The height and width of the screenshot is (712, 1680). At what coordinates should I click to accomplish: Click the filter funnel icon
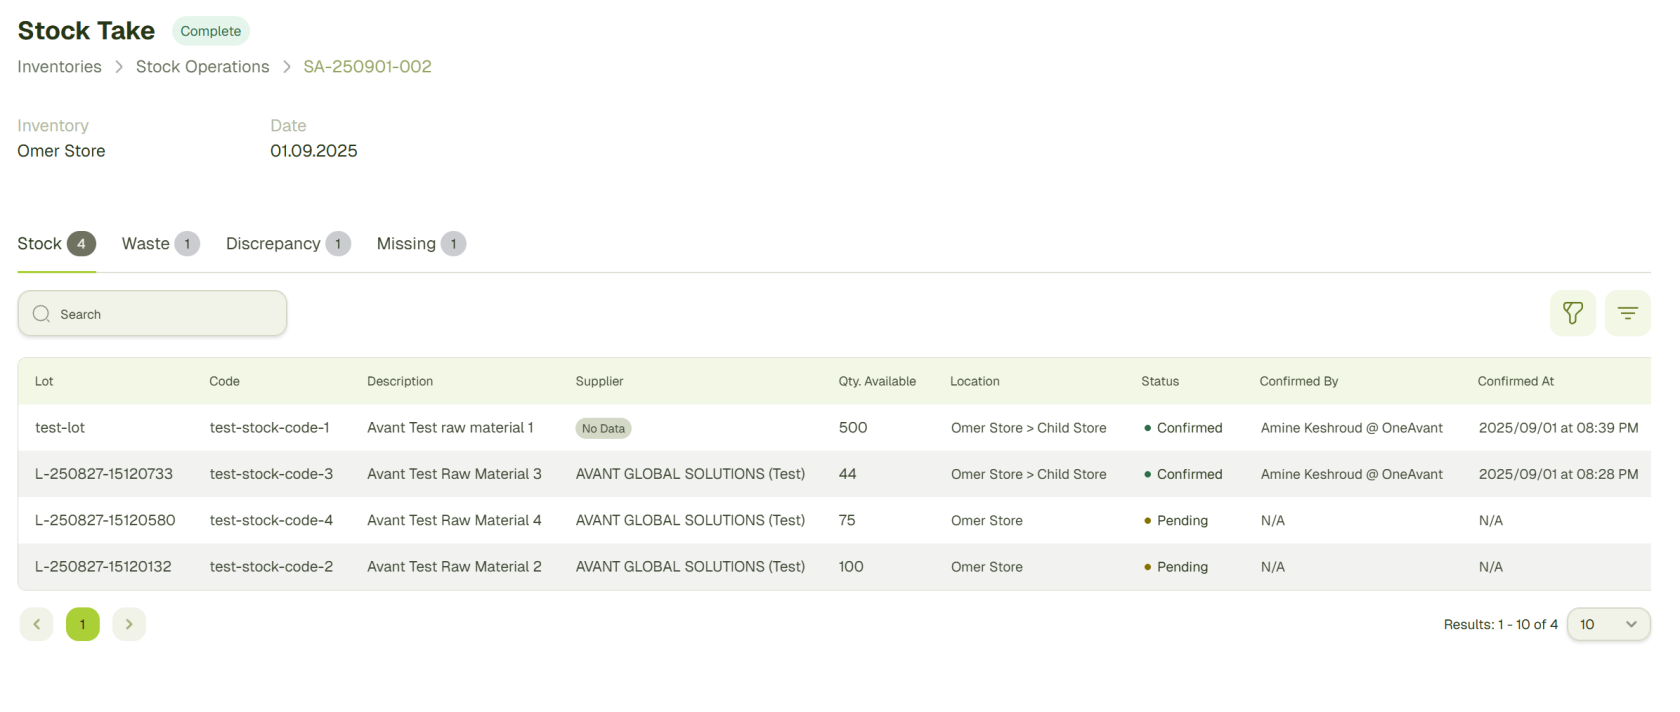coord(1572,313)
